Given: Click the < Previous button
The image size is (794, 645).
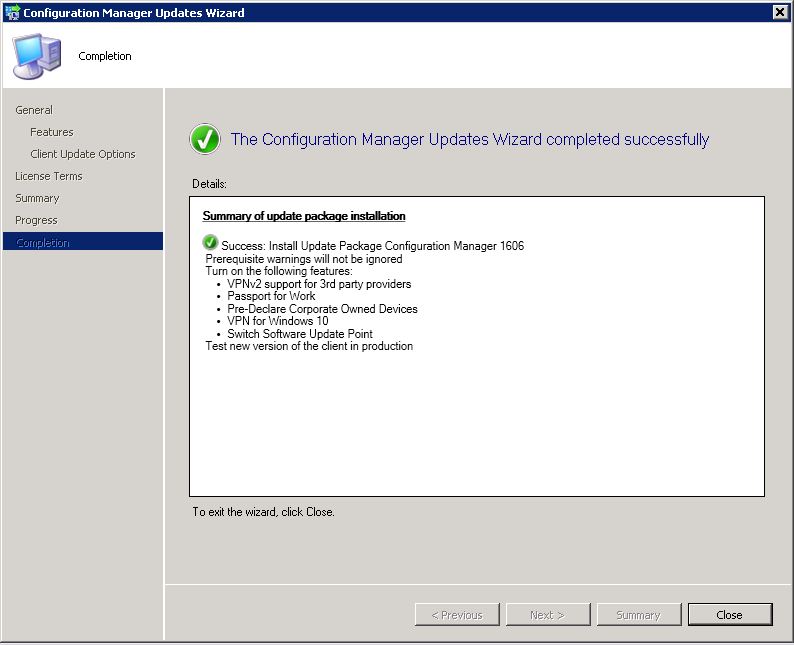Looking at the screenshot, I should pyautogui.click(x=457, y=615).
